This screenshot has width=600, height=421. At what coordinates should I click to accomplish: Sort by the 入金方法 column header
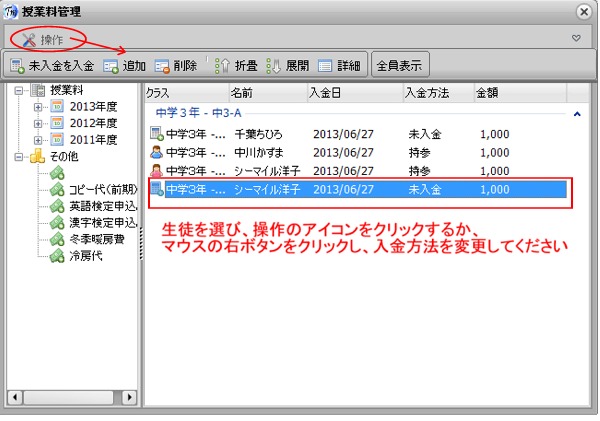[439, 93]
